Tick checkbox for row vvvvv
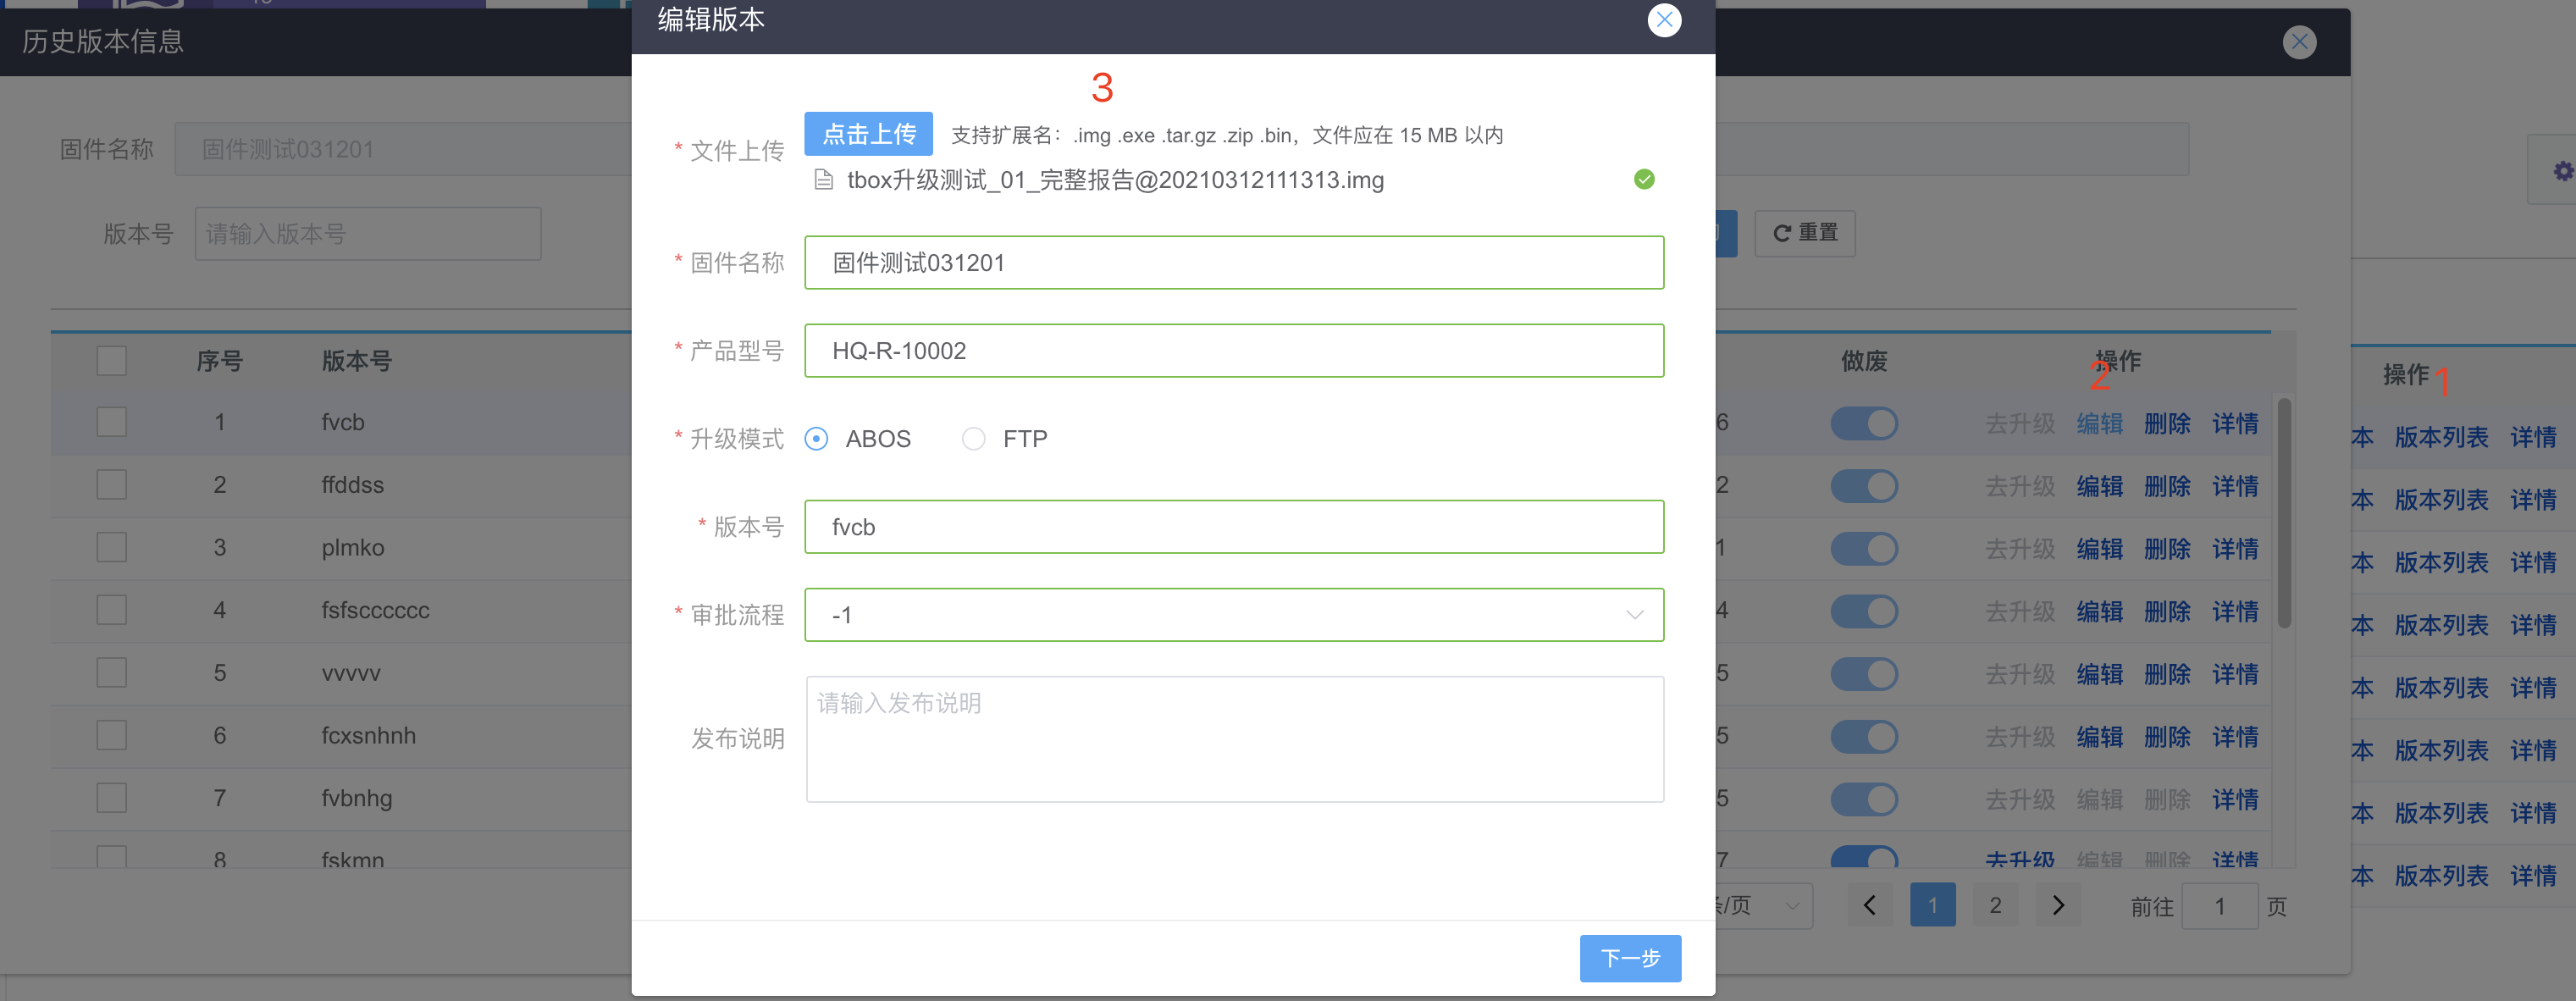The image size is (2576, 1001). 112,673
